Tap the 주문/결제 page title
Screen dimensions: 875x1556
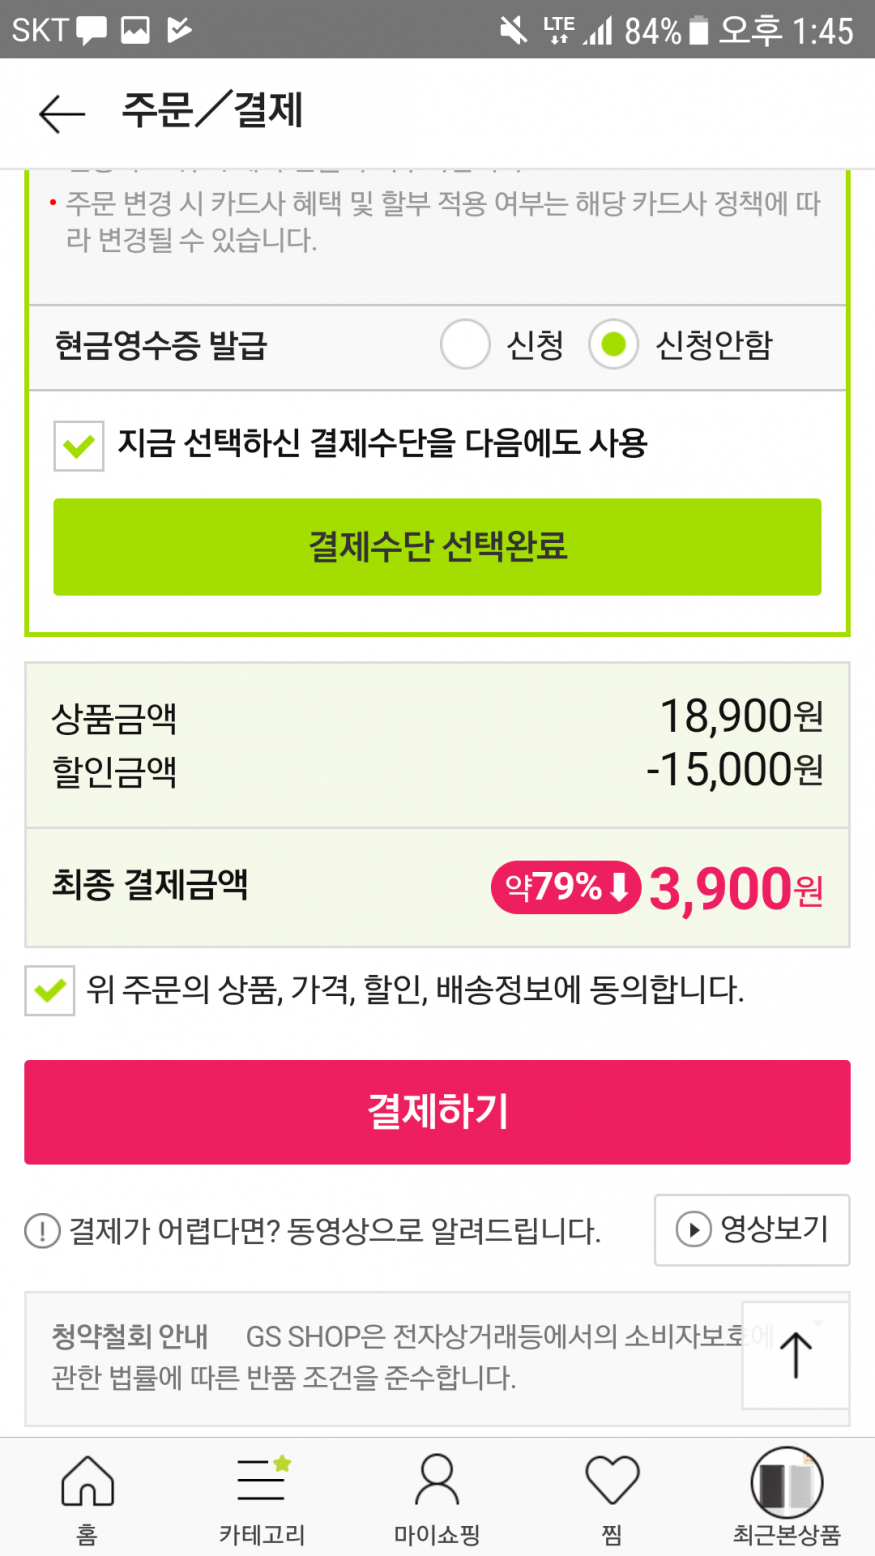tap(212, 110)
